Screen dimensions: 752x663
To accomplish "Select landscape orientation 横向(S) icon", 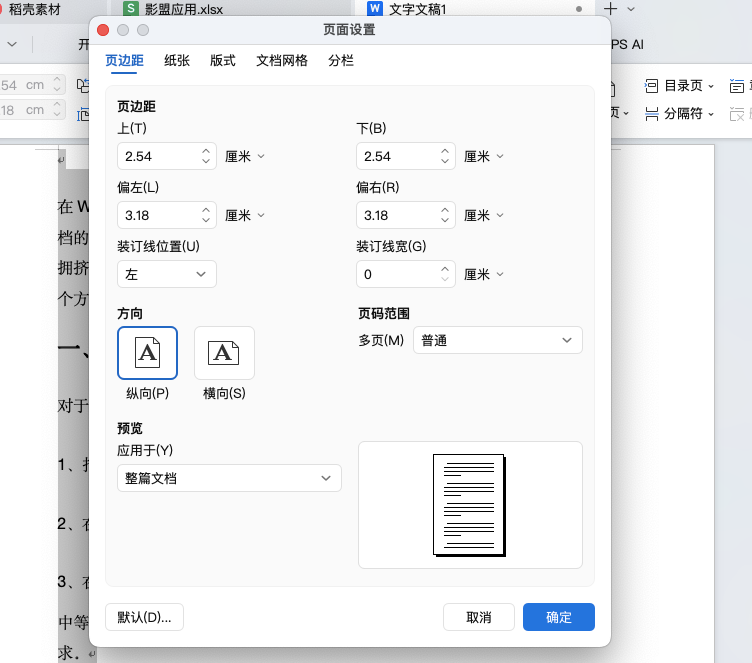I will coord(224,353).
